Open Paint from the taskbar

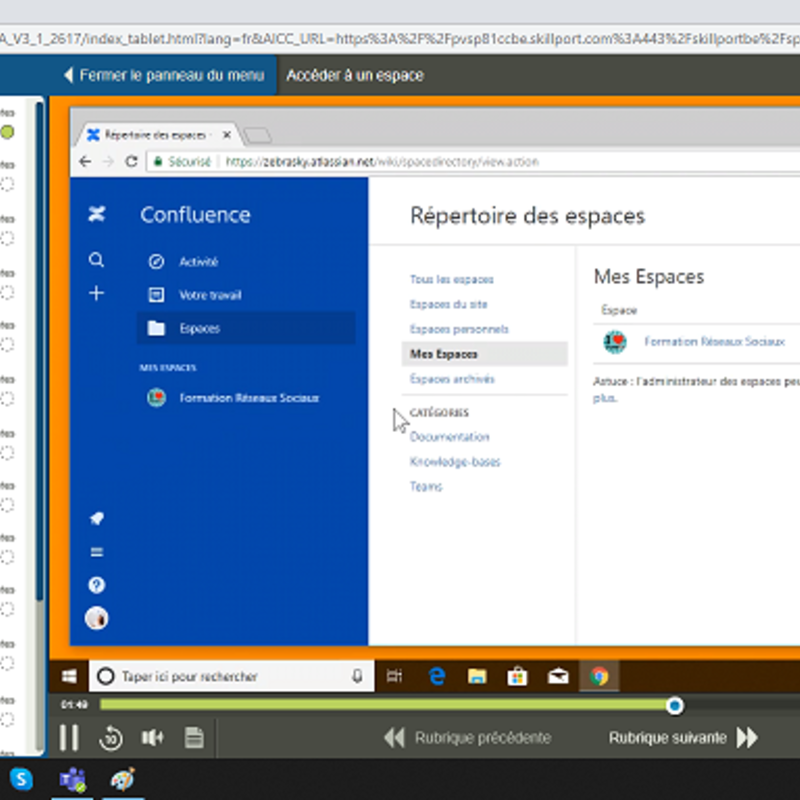point(122,779)
